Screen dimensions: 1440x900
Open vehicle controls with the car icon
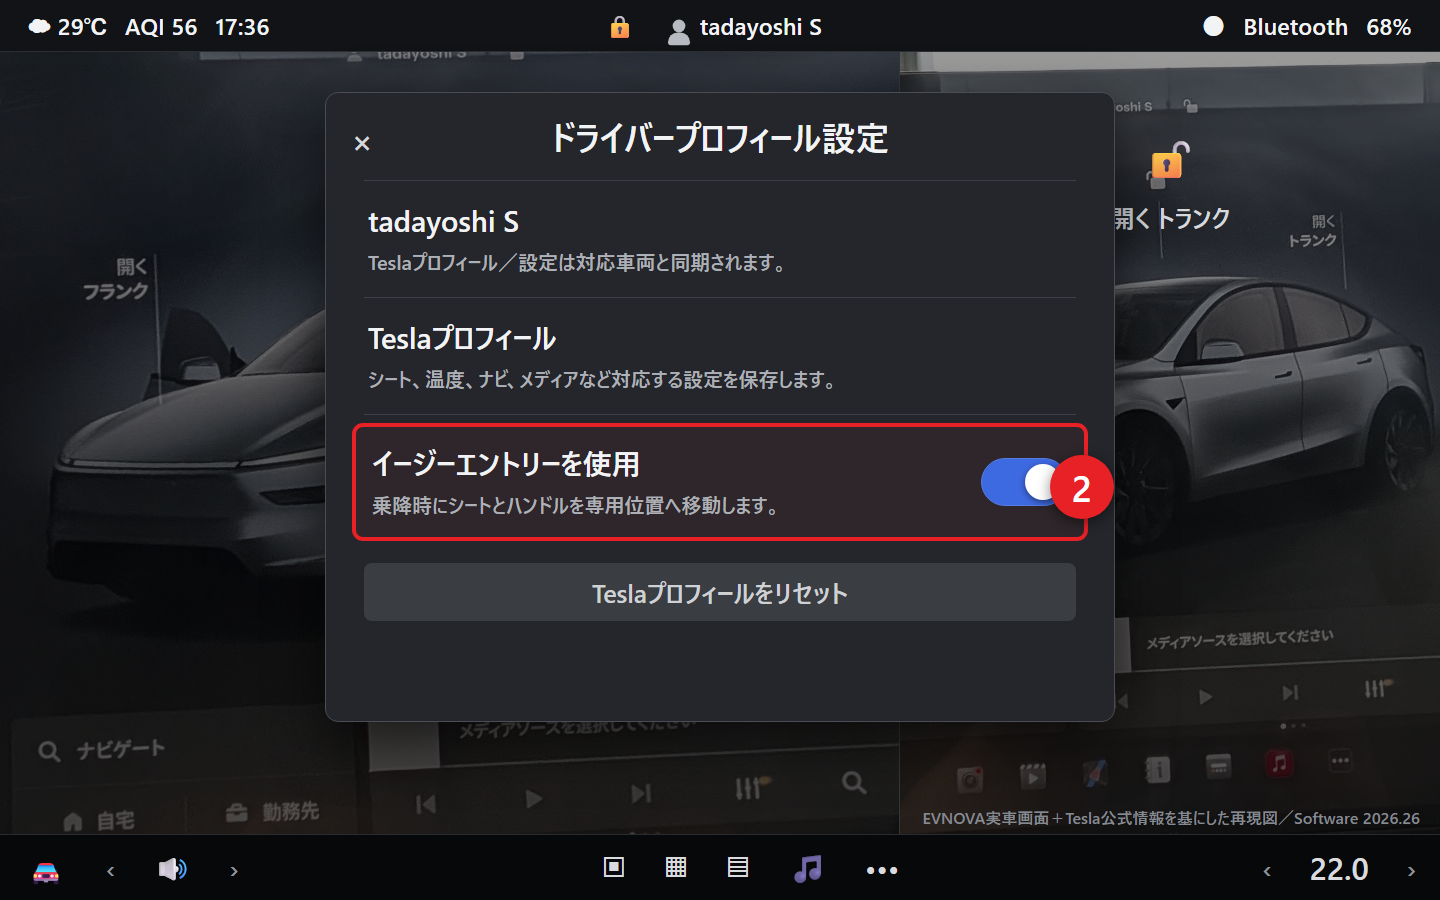(46, 872)
